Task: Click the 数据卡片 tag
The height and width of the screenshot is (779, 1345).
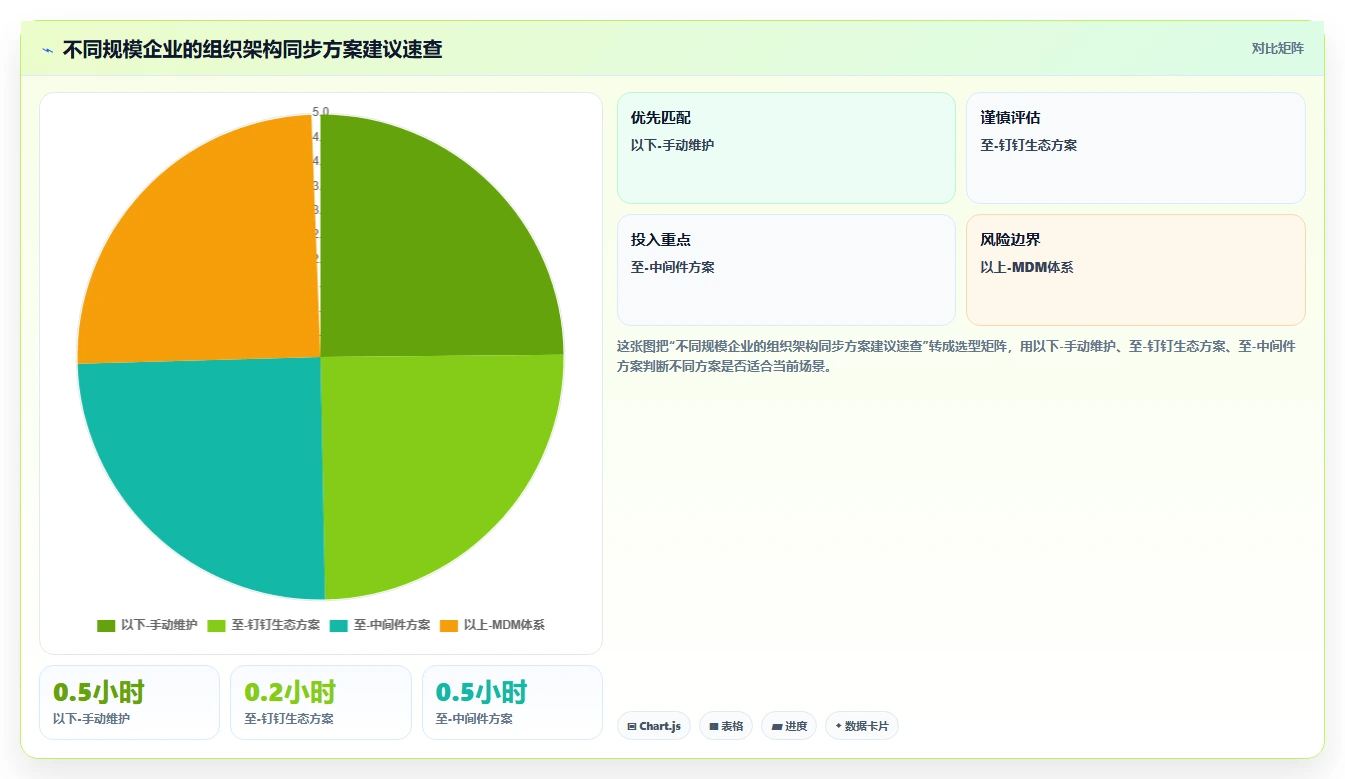Action: [862, 726]
